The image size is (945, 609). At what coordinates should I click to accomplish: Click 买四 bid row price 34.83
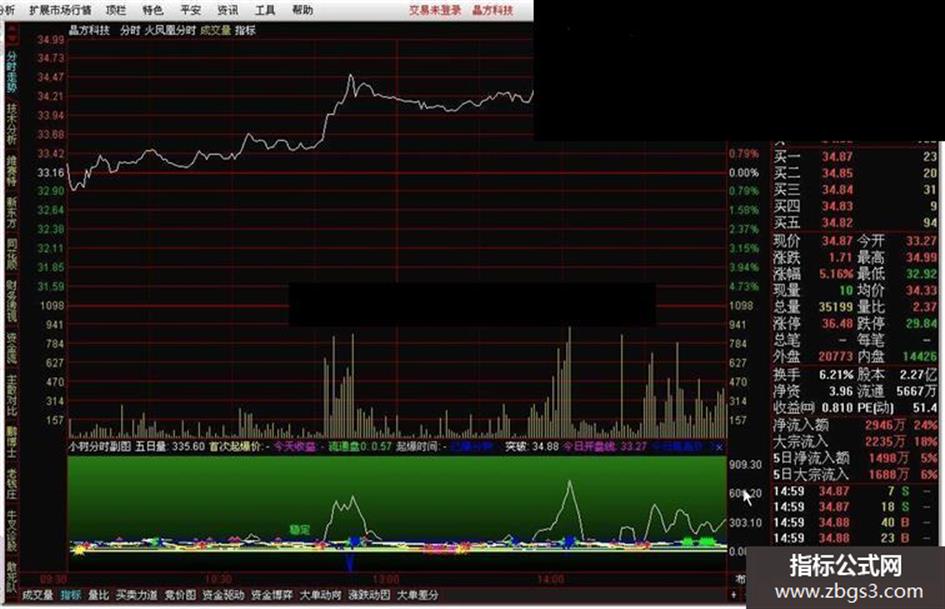click(x=838, y=207)
